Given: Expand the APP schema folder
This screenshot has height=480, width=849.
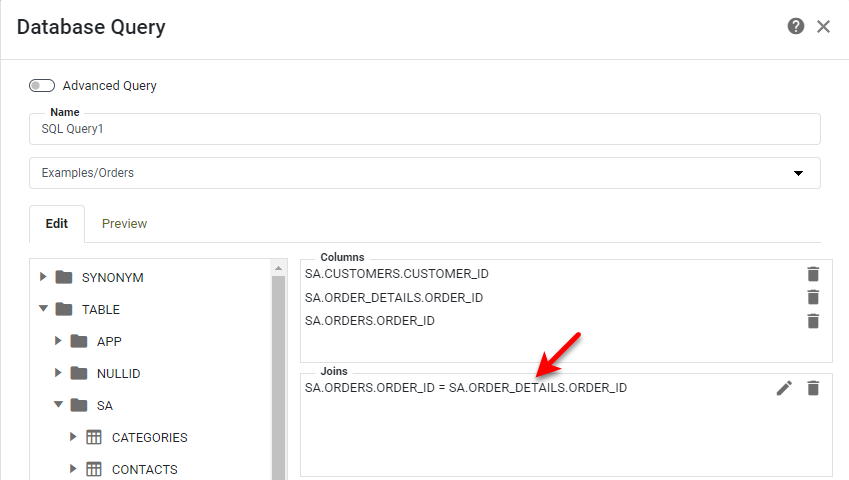Looking at the screenshot, I should [x=58, y=341].
